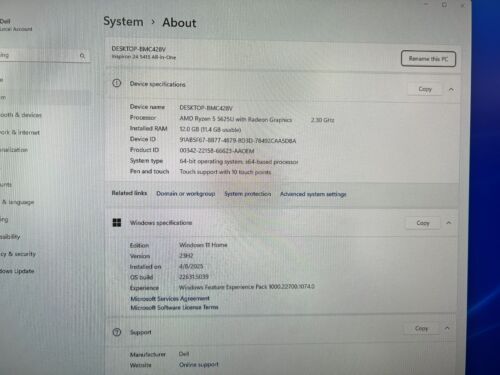Select the 64-bit operating system text

(239, 162)
